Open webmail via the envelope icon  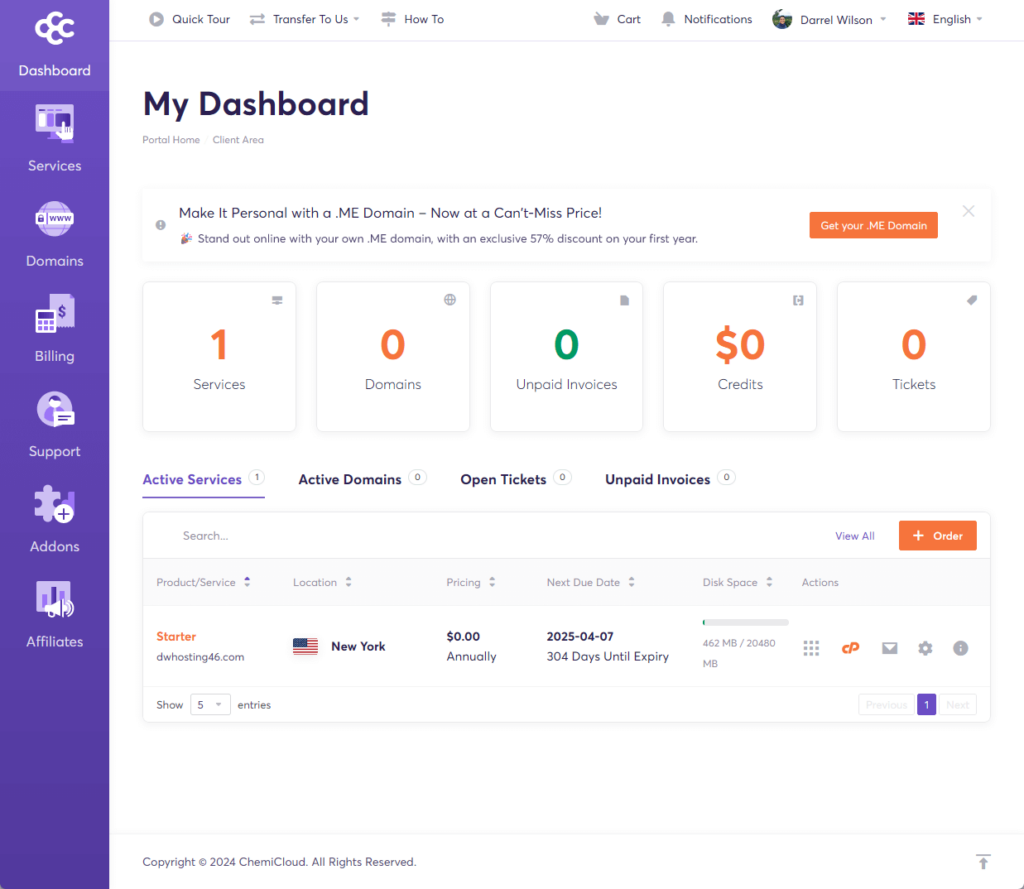[x=889, y=648]
